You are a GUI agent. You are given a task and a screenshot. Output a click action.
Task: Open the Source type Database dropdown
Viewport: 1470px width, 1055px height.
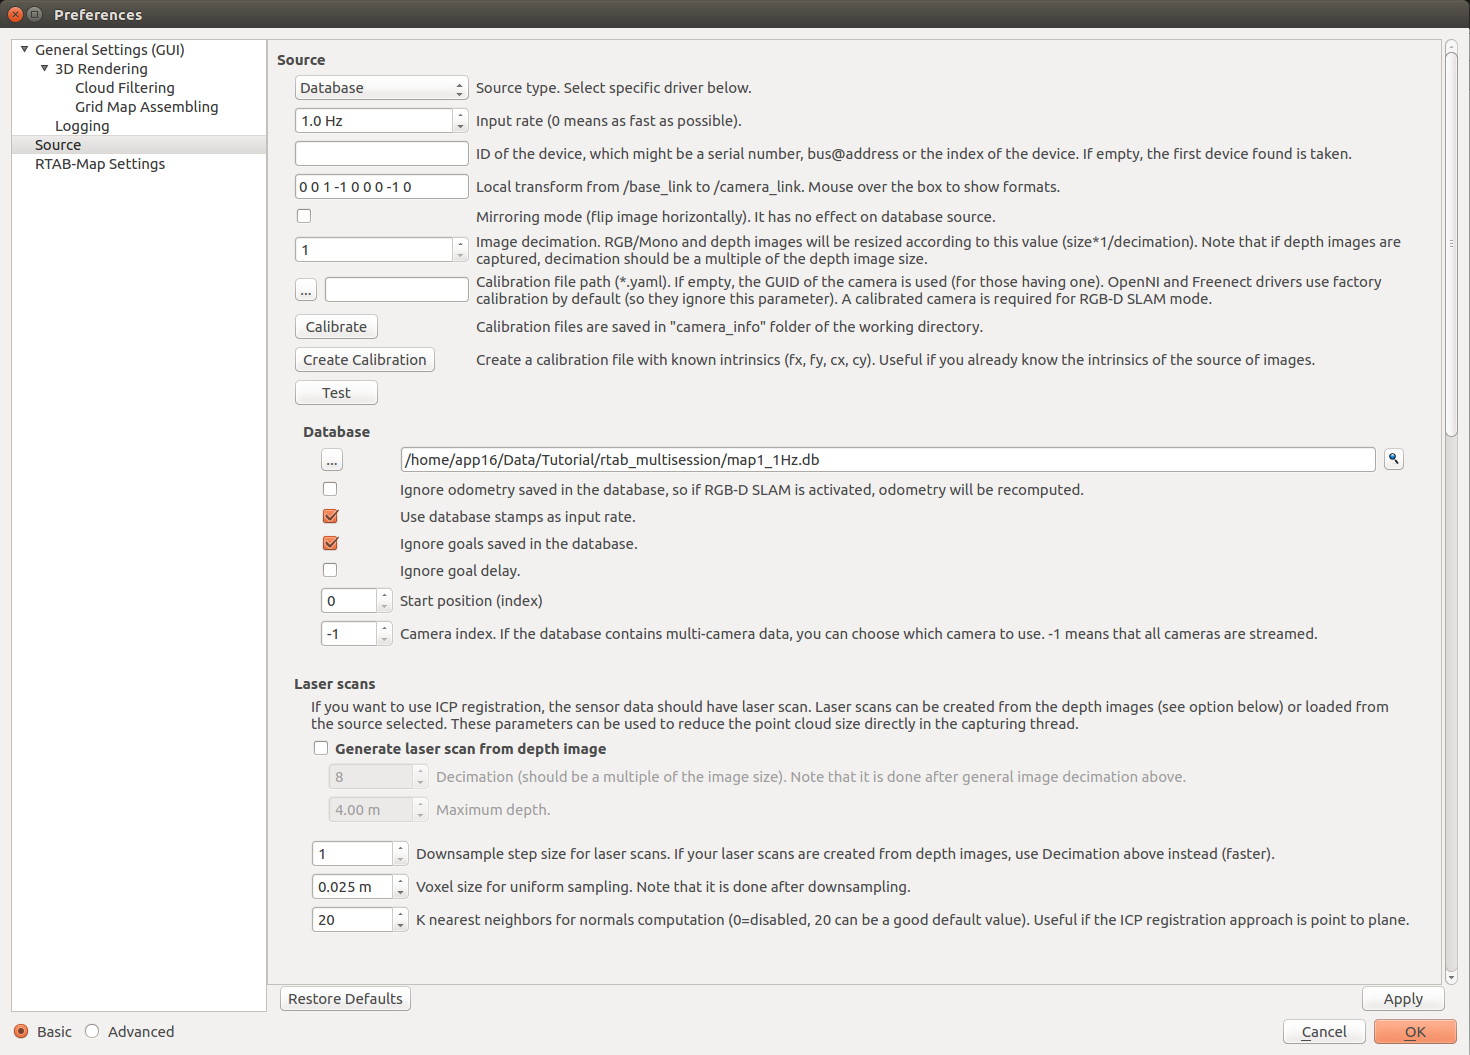[x=381, y=88]
